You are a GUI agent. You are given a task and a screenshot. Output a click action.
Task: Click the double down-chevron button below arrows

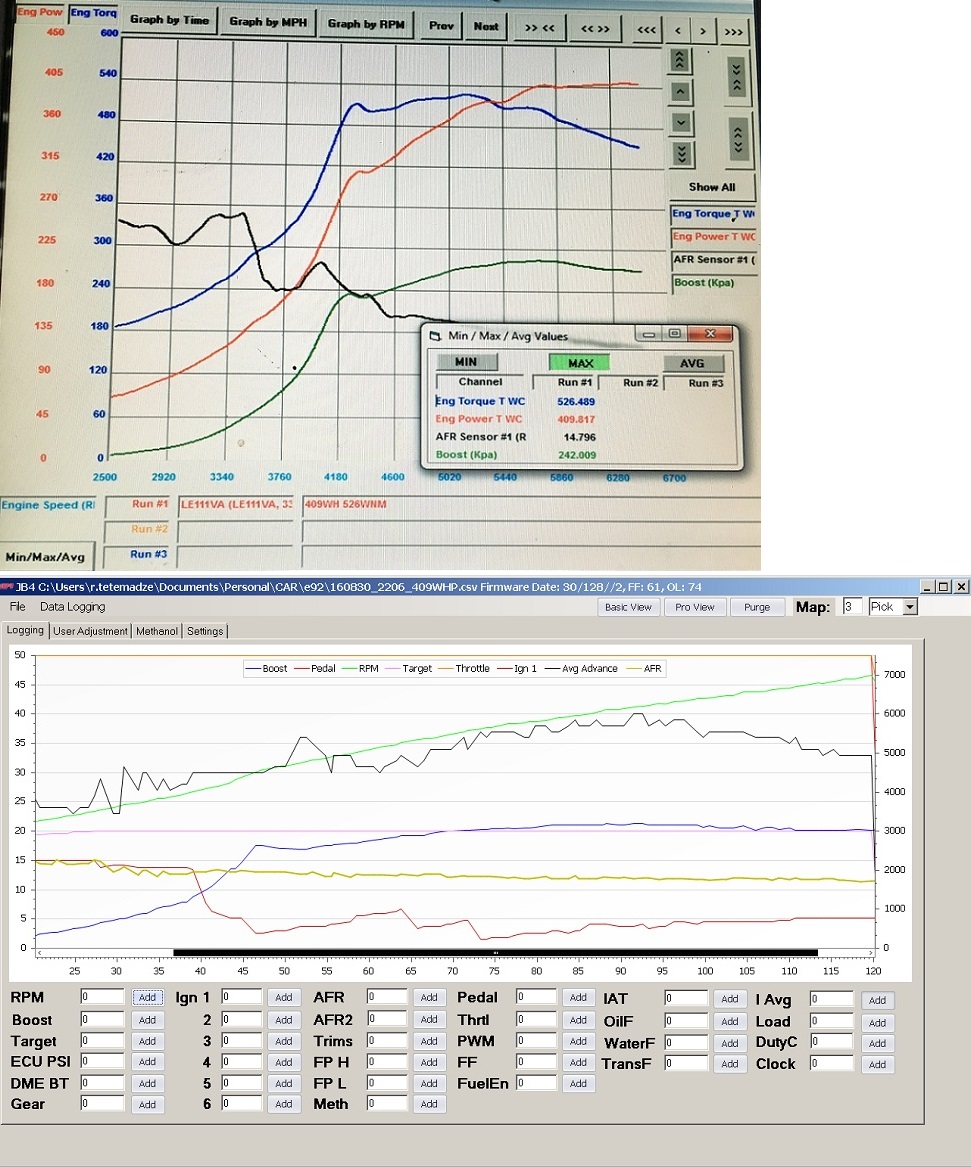(682, 153)
